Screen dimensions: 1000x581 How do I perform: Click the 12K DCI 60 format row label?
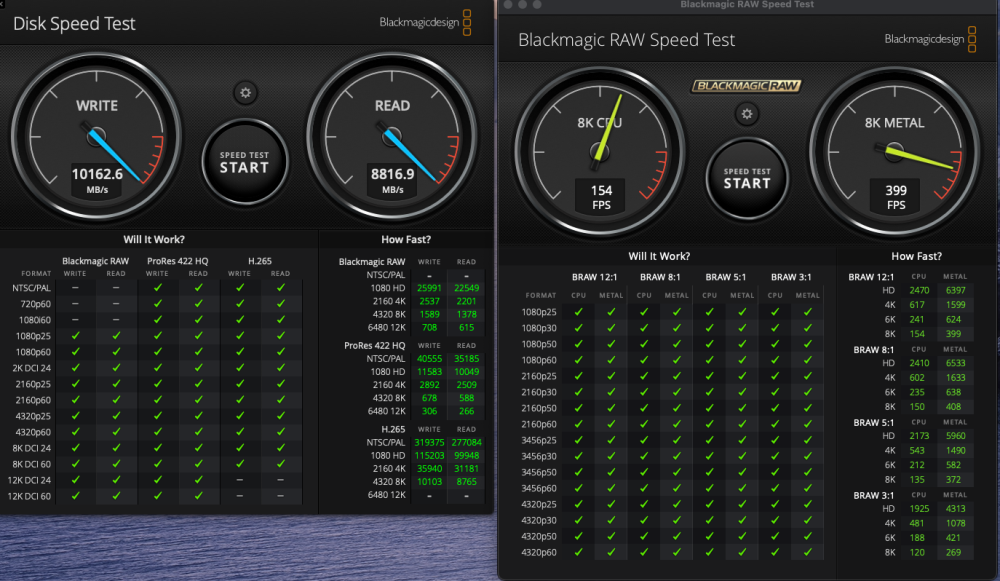[29, 496]
